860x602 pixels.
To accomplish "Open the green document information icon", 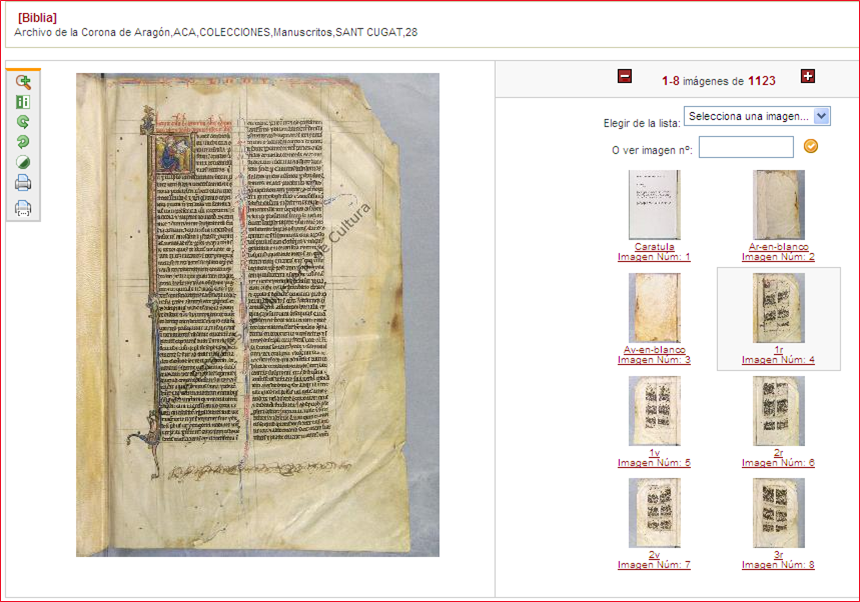I will (x=23, y=102).
